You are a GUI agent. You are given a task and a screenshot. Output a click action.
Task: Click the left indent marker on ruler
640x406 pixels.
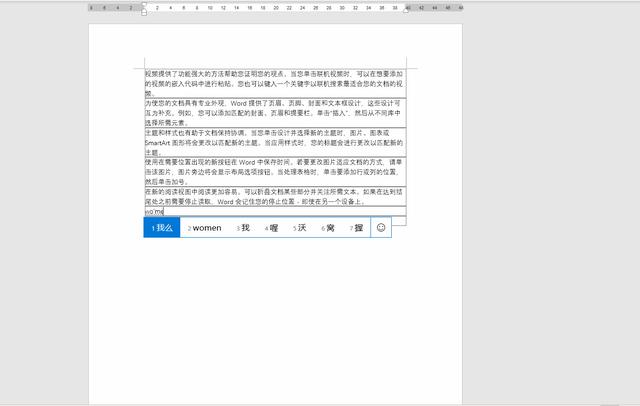point(145,12)
